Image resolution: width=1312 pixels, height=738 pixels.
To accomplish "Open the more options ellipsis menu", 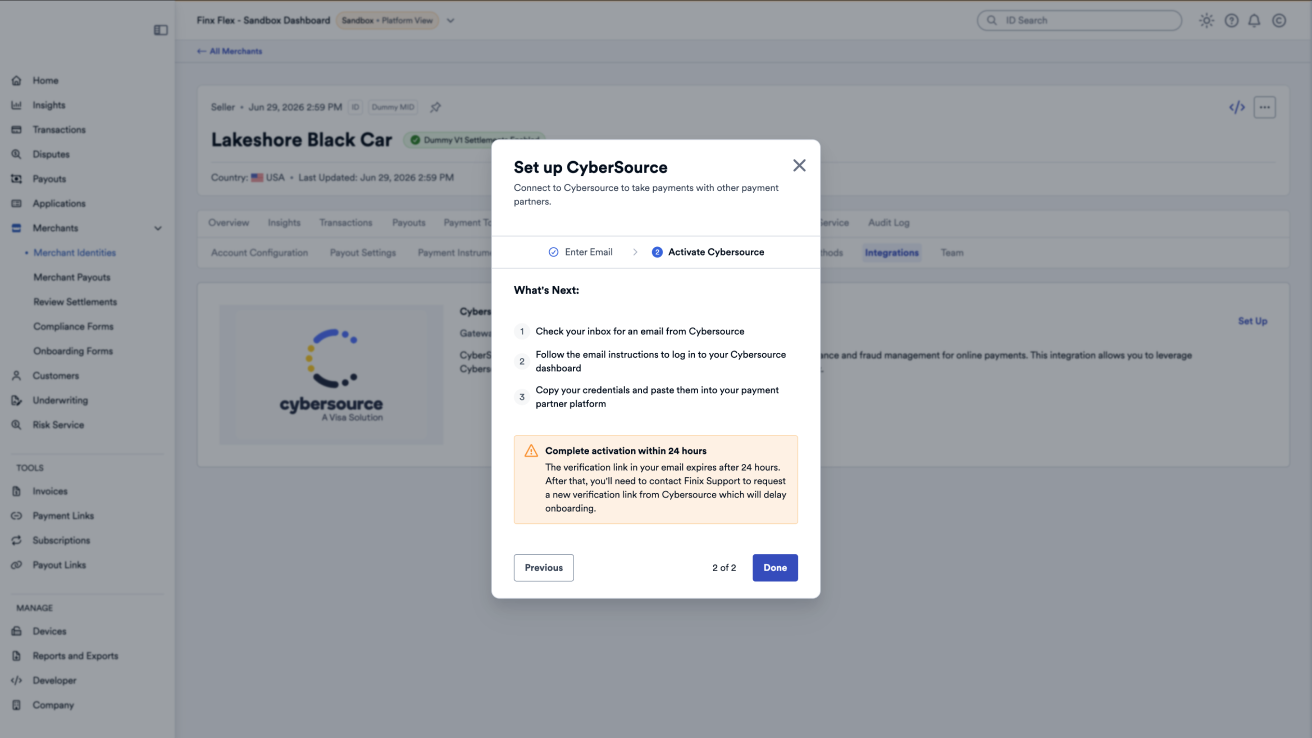I will coord(1265,107).
